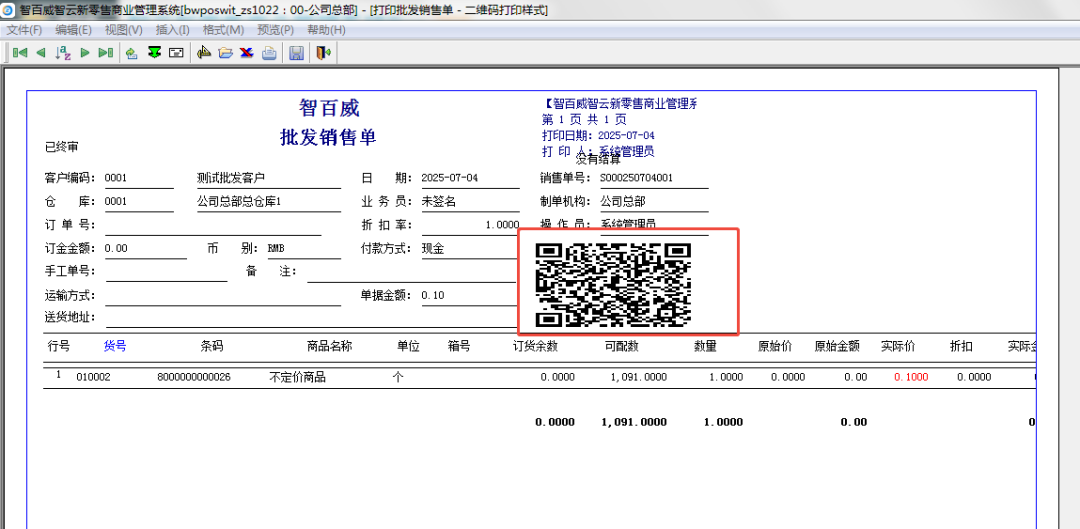Click the 没有结算 settlement text

598,160
